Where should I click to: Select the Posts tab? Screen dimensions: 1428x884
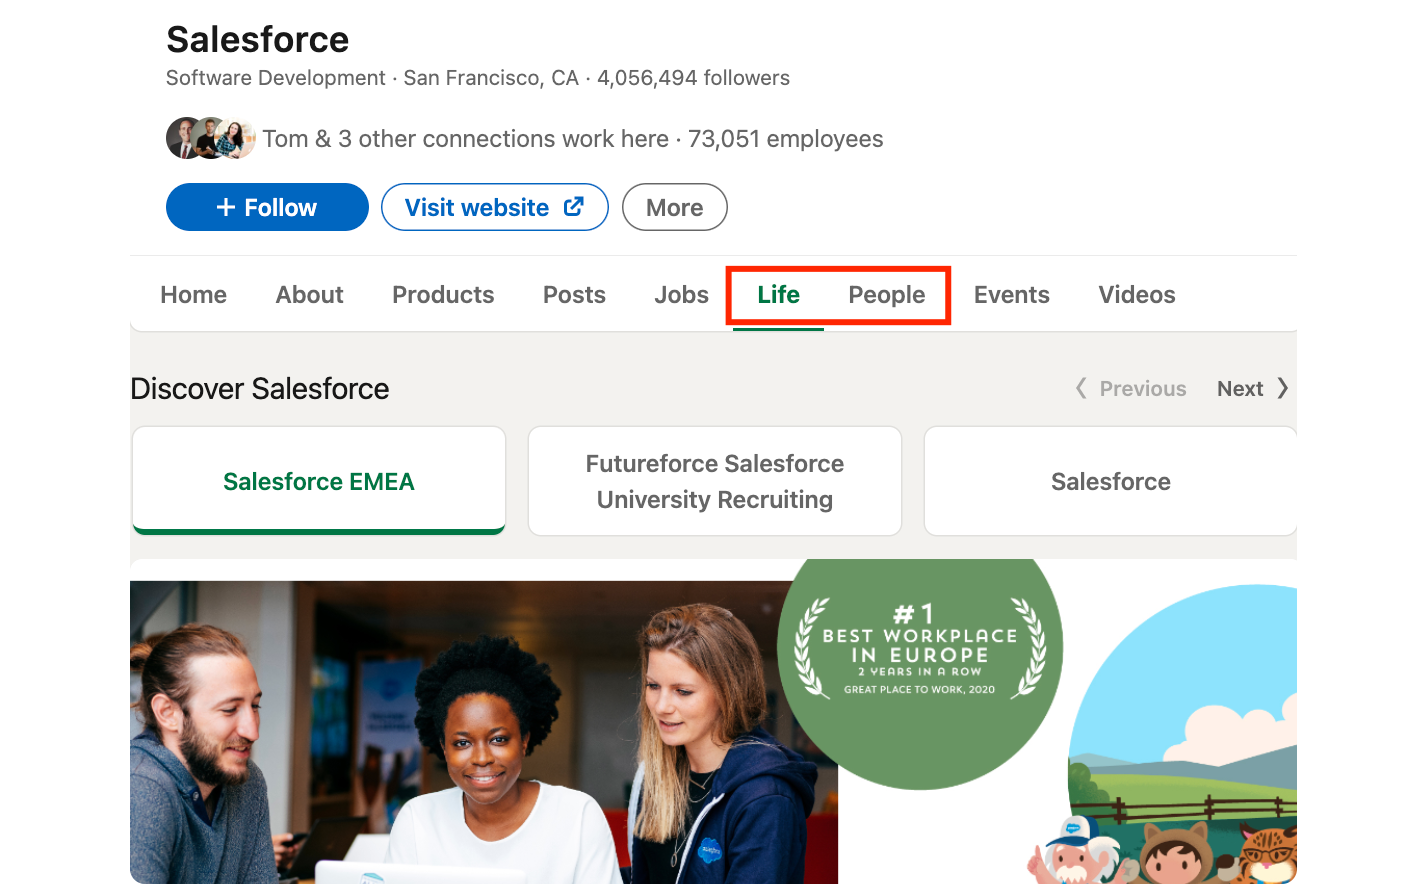point(574,295)
